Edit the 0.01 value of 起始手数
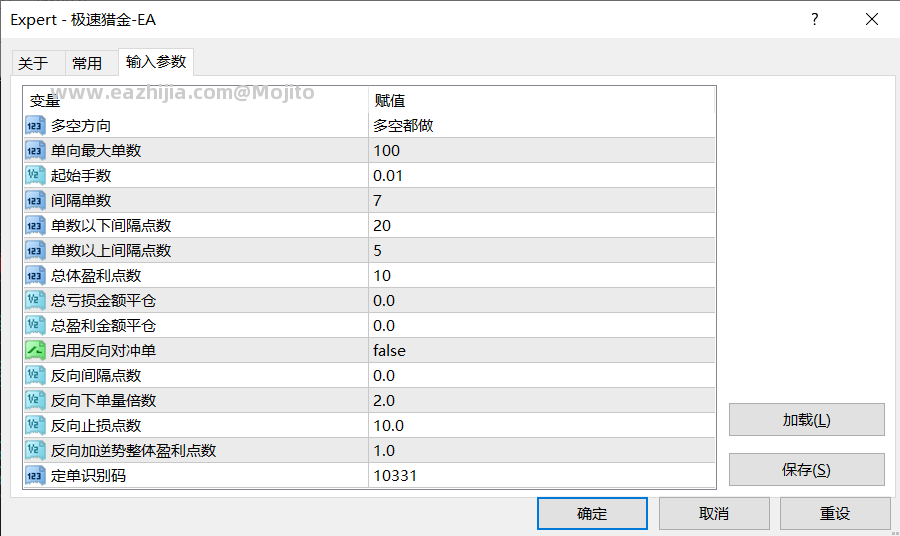 pyautogui.click(x=542, y=176)
